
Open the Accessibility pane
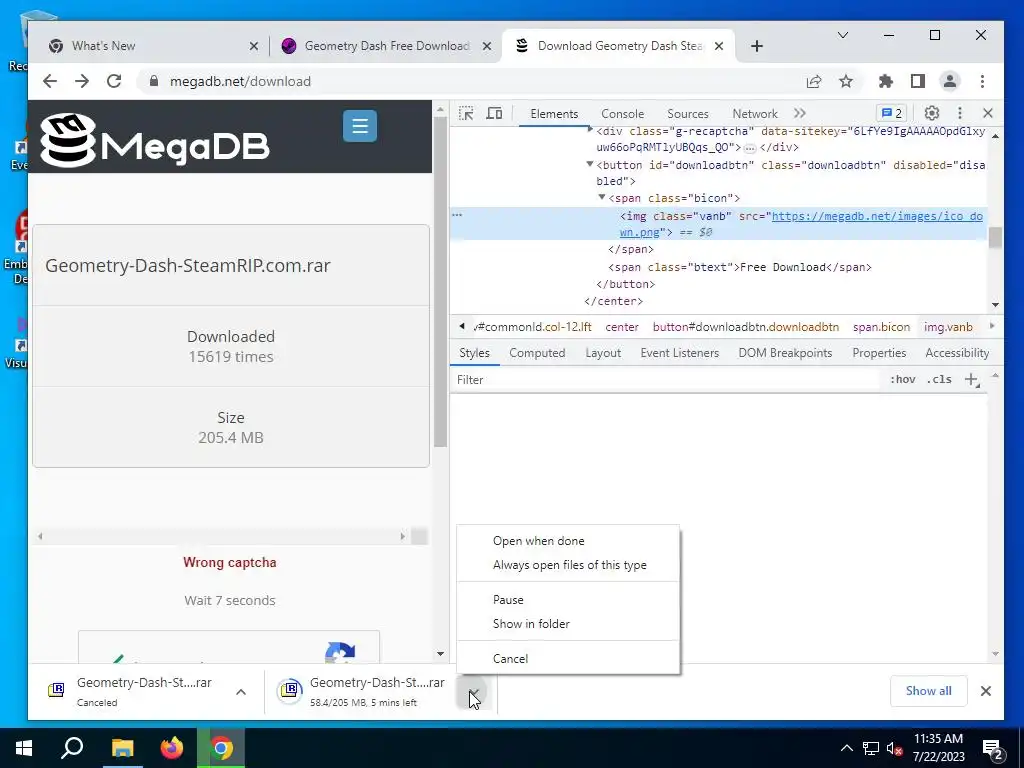[x=957, y=353]
